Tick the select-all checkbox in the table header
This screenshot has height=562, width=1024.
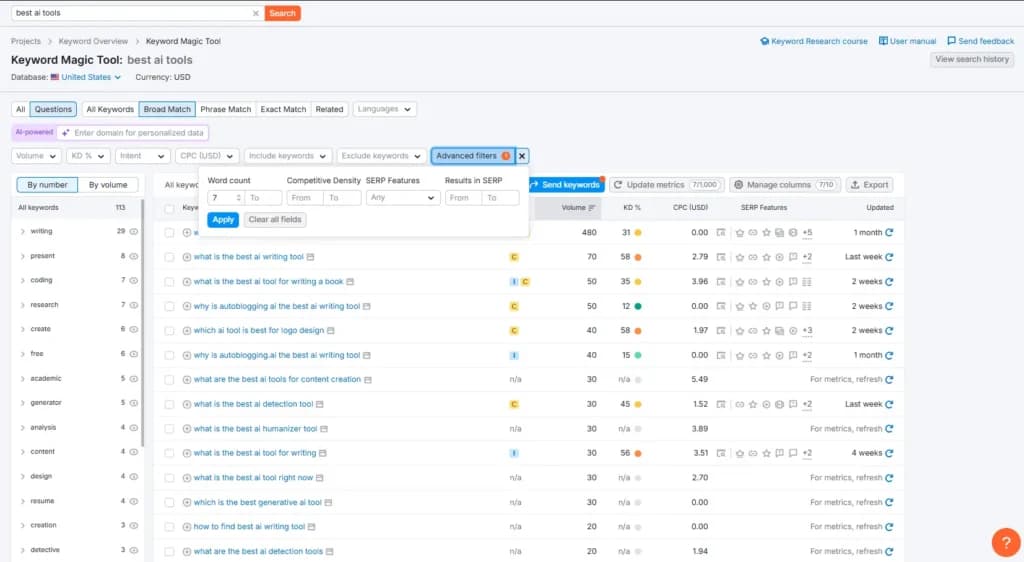coord(169,208)
